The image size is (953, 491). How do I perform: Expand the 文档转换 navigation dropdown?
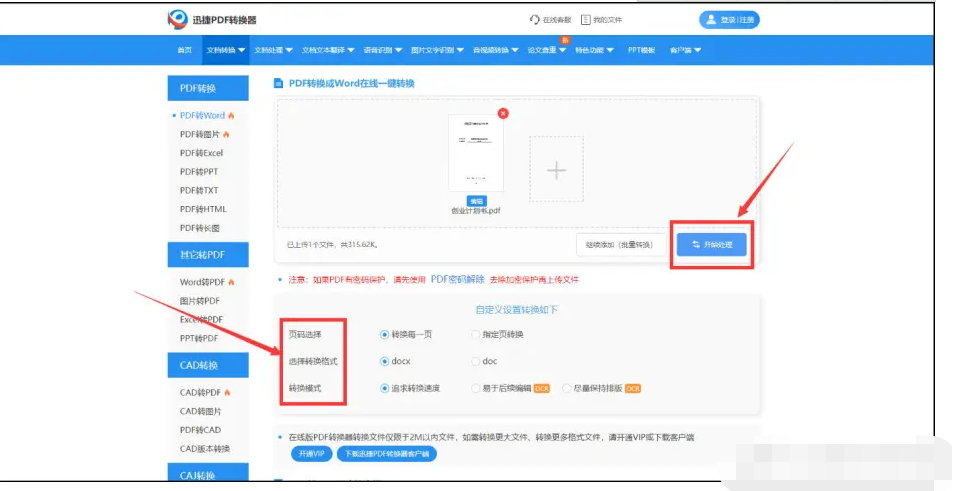[225, 50]
